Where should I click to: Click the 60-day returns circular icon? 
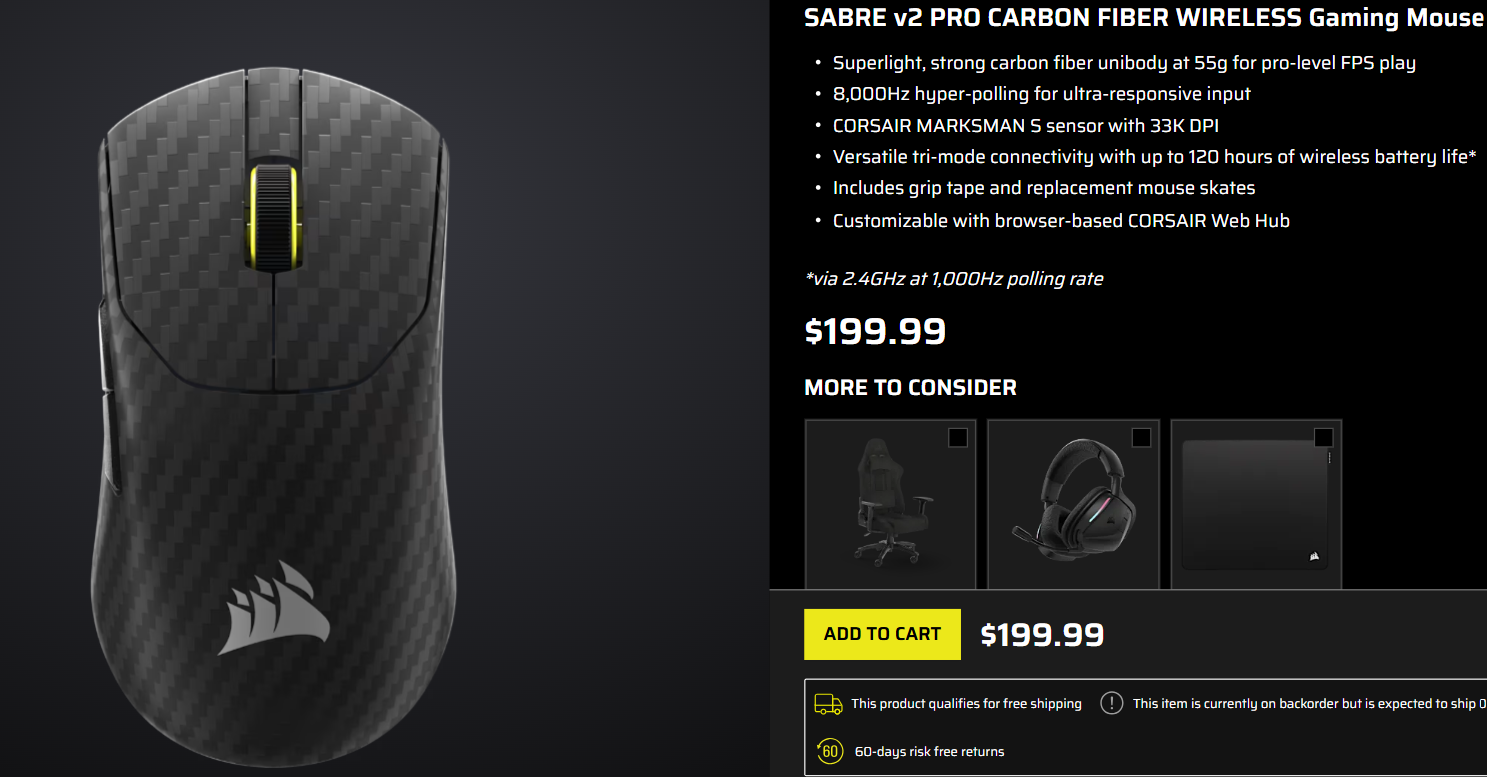point(830,751)
